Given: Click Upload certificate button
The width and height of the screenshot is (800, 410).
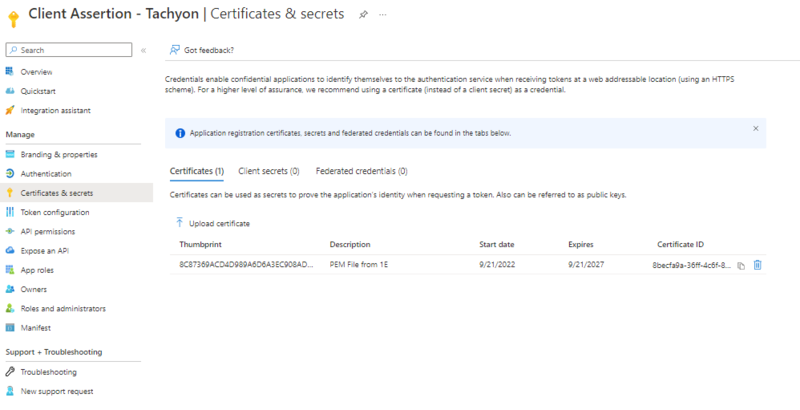Looking at the screenshot, I should click(212, 223).
